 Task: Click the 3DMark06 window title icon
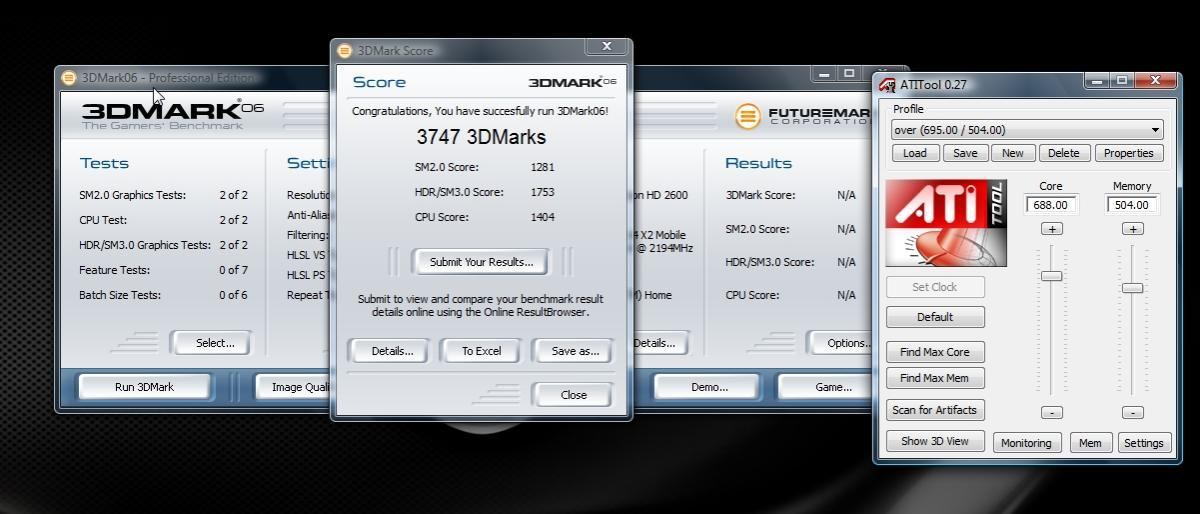tap(68, 77)
